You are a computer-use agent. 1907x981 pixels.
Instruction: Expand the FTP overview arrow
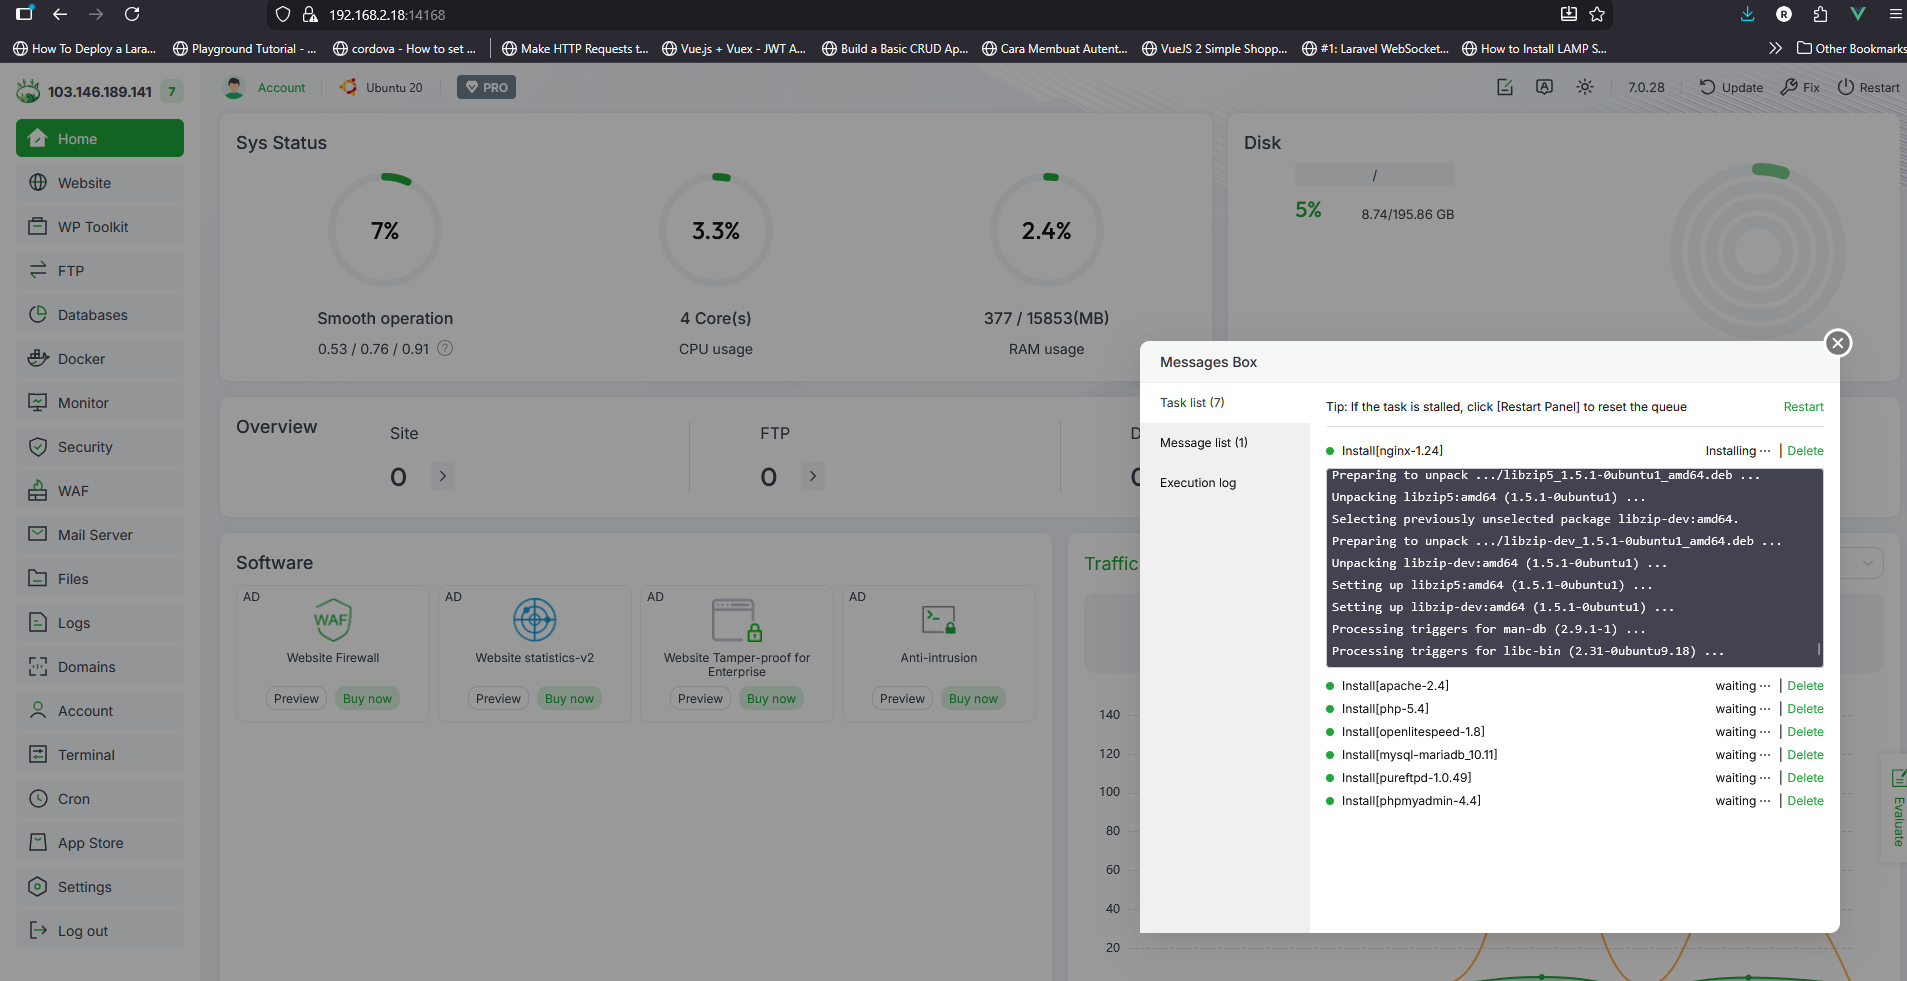click(813, 476)
